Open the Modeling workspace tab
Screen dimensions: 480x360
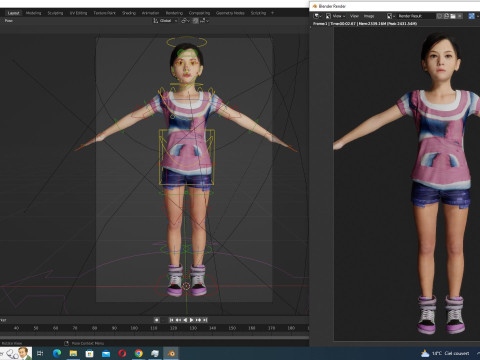pyautogui.click(x=33, y=13)
